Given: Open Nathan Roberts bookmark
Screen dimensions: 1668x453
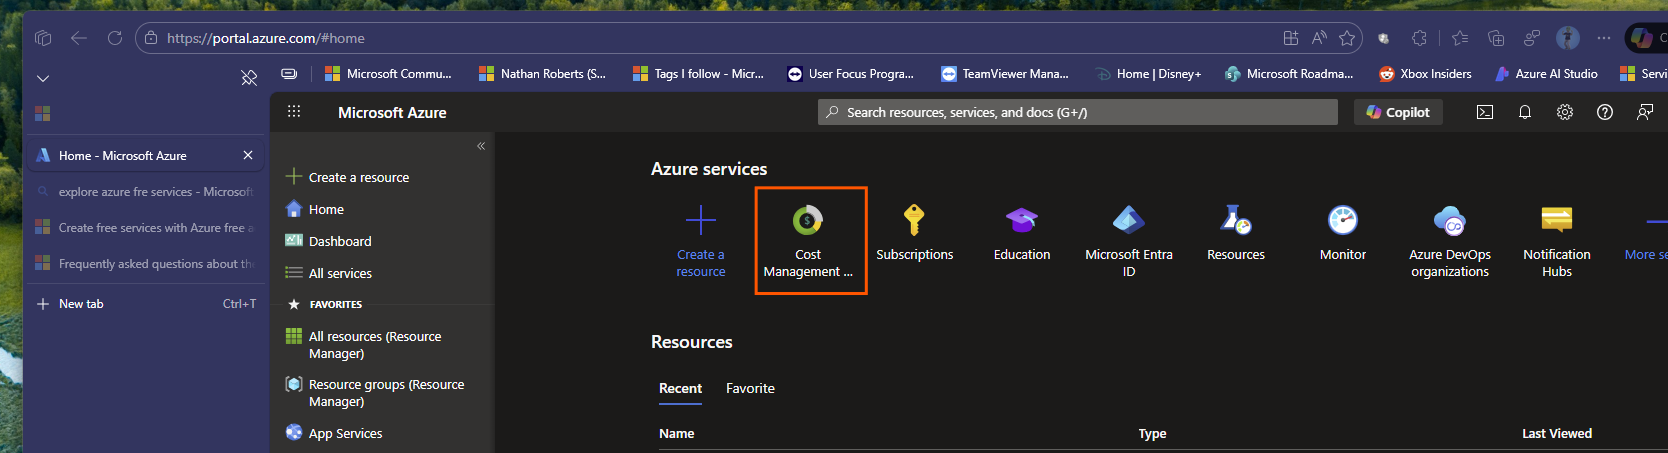Looking at the screenshot, I should [542, 73].
